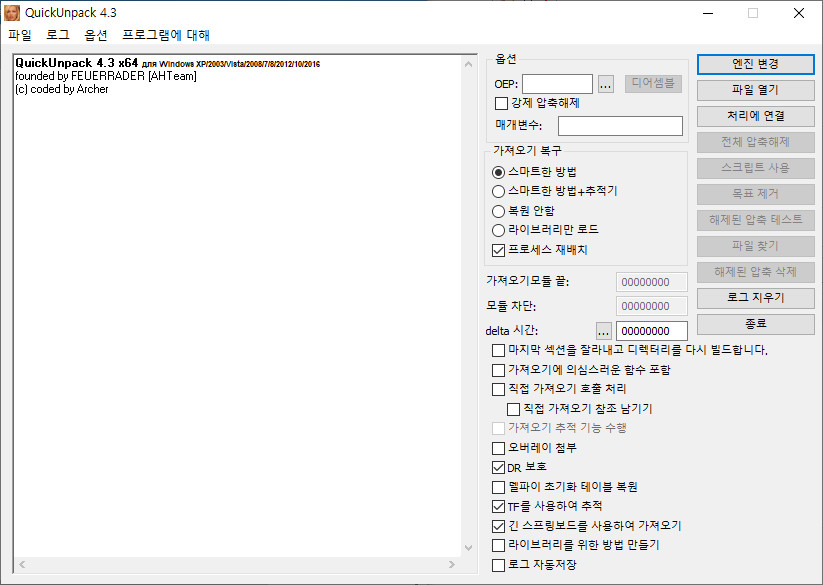This screenshot has height=585, width=823.
Task: Click the 매개변수 input field
Action: [620, 126]
